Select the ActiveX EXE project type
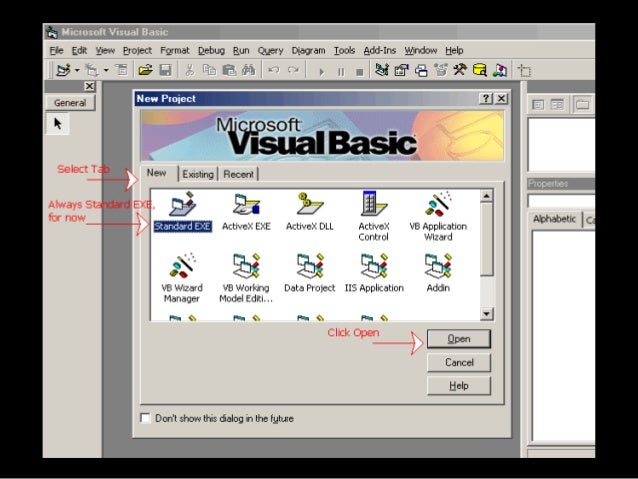Screen dimensions: 638x479 click(x=246, y=212)
